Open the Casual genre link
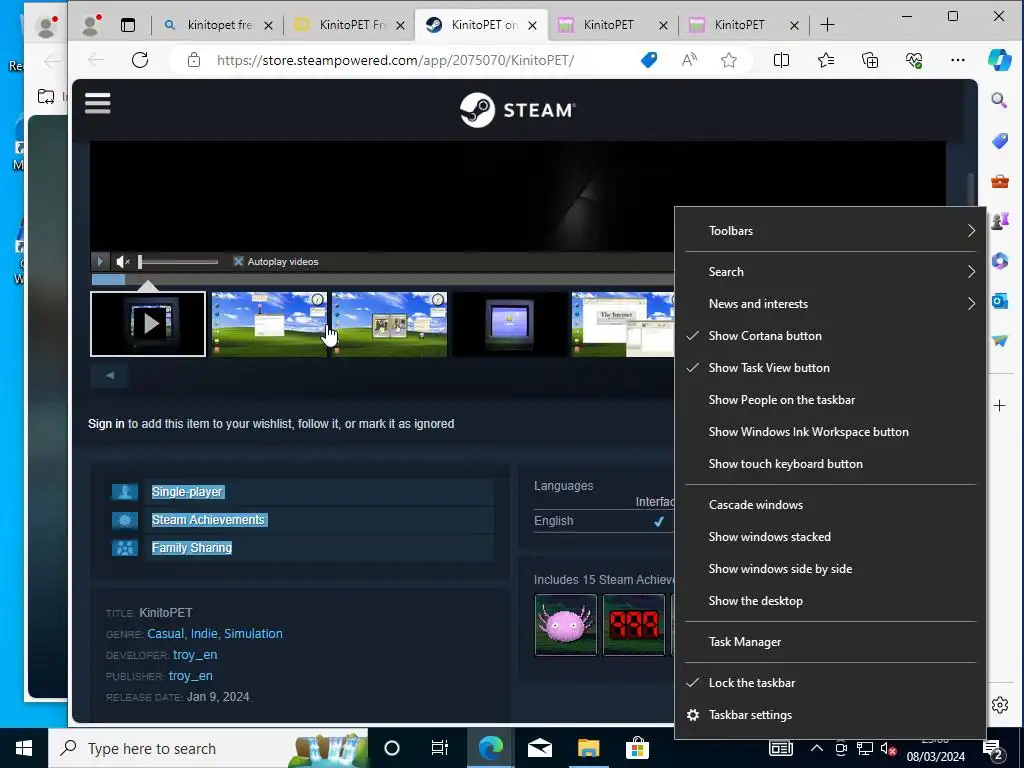1024x768 pixels. pyautogui.click(x=165, y=633)
